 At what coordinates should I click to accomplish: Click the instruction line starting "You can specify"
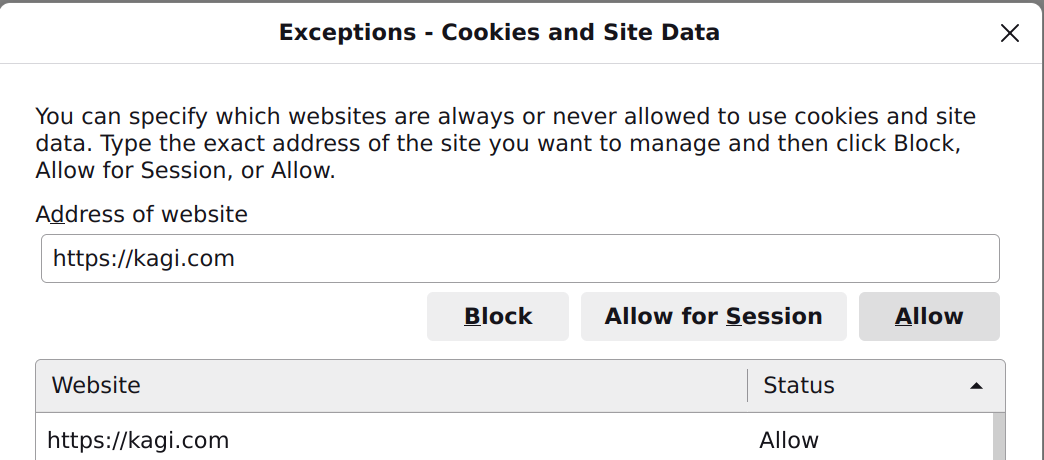pos(505,116)
